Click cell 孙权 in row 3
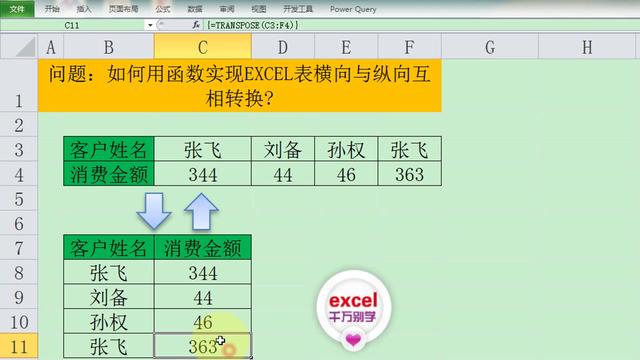The image size is (640, 360). click(346, 149)
